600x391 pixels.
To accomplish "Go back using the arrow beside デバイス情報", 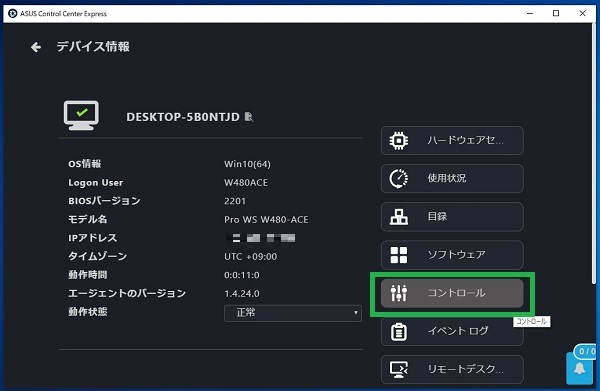I will (x=36, y=47).
